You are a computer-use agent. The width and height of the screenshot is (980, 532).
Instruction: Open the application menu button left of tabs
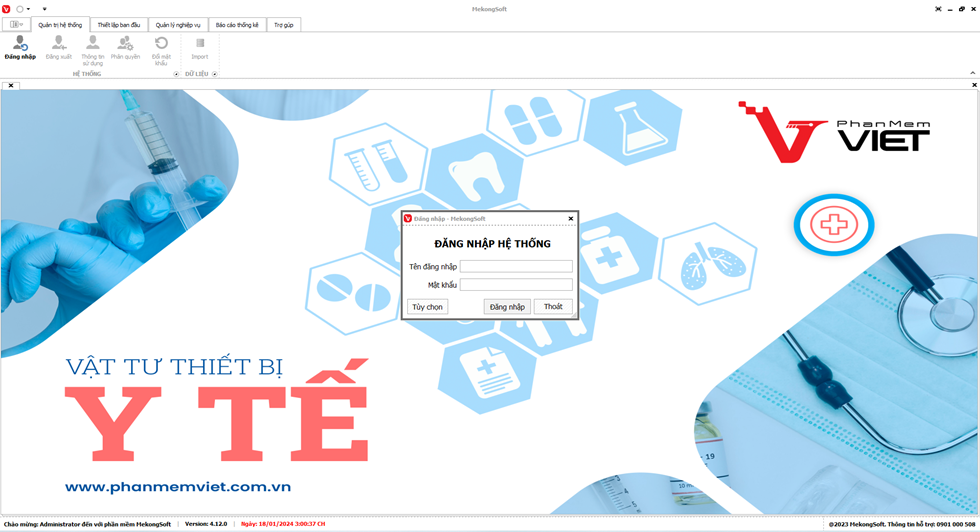16,24
